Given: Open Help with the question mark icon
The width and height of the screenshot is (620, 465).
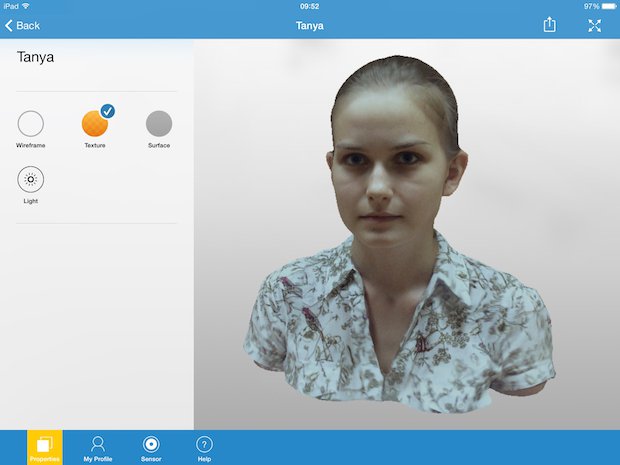Looking at the screenshot, I should point(204,443).
